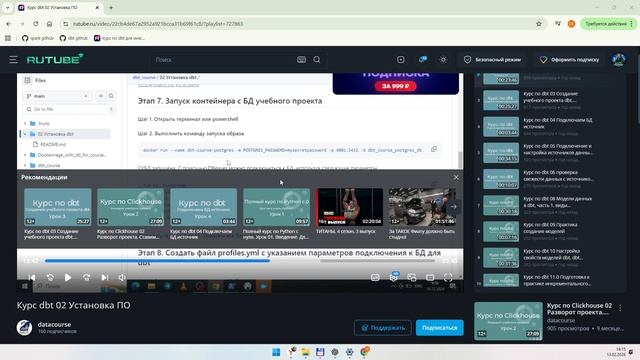Open File Explorer from taskbar
This screenshot has width=640, height=360.
point(305,352)
